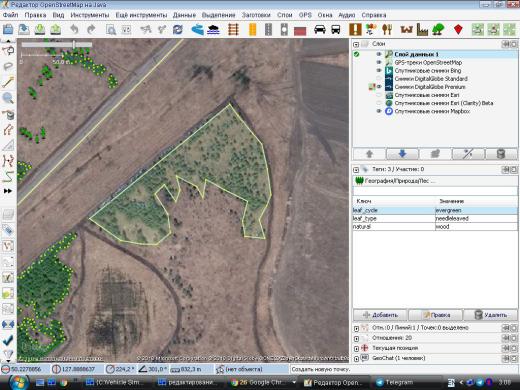Select the railway track preset icon
The width and height of the screenshot is (520, 390).
click(234, 30)
